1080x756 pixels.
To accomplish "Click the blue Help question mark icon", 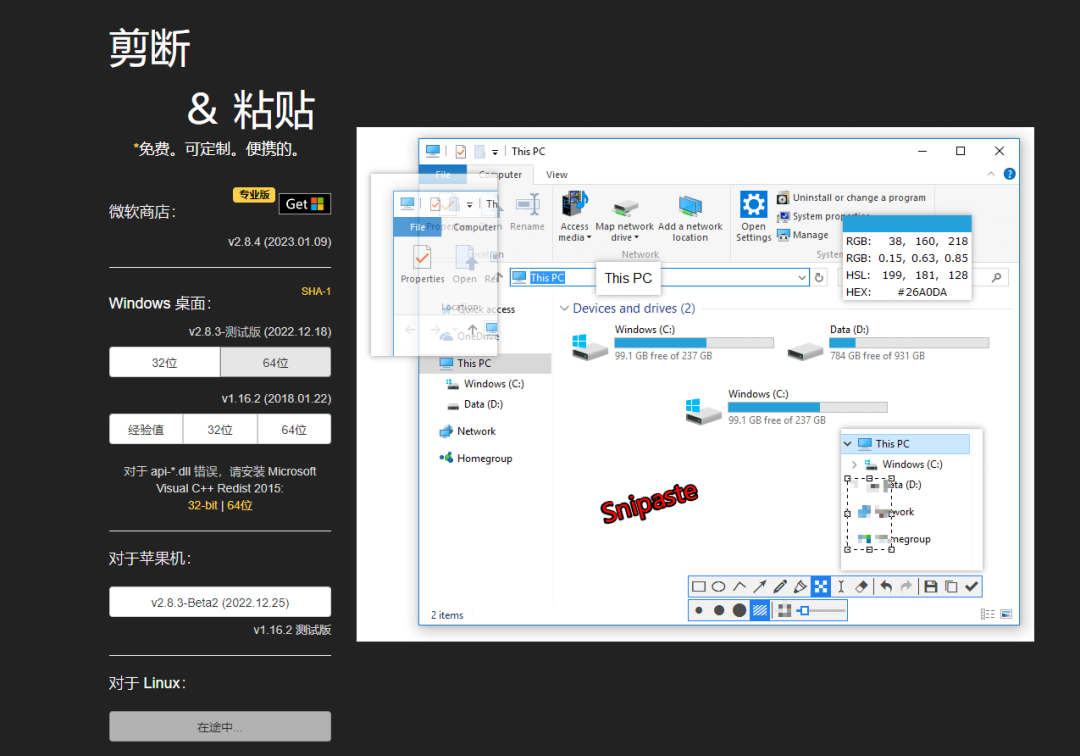I will pos(1009,174).
